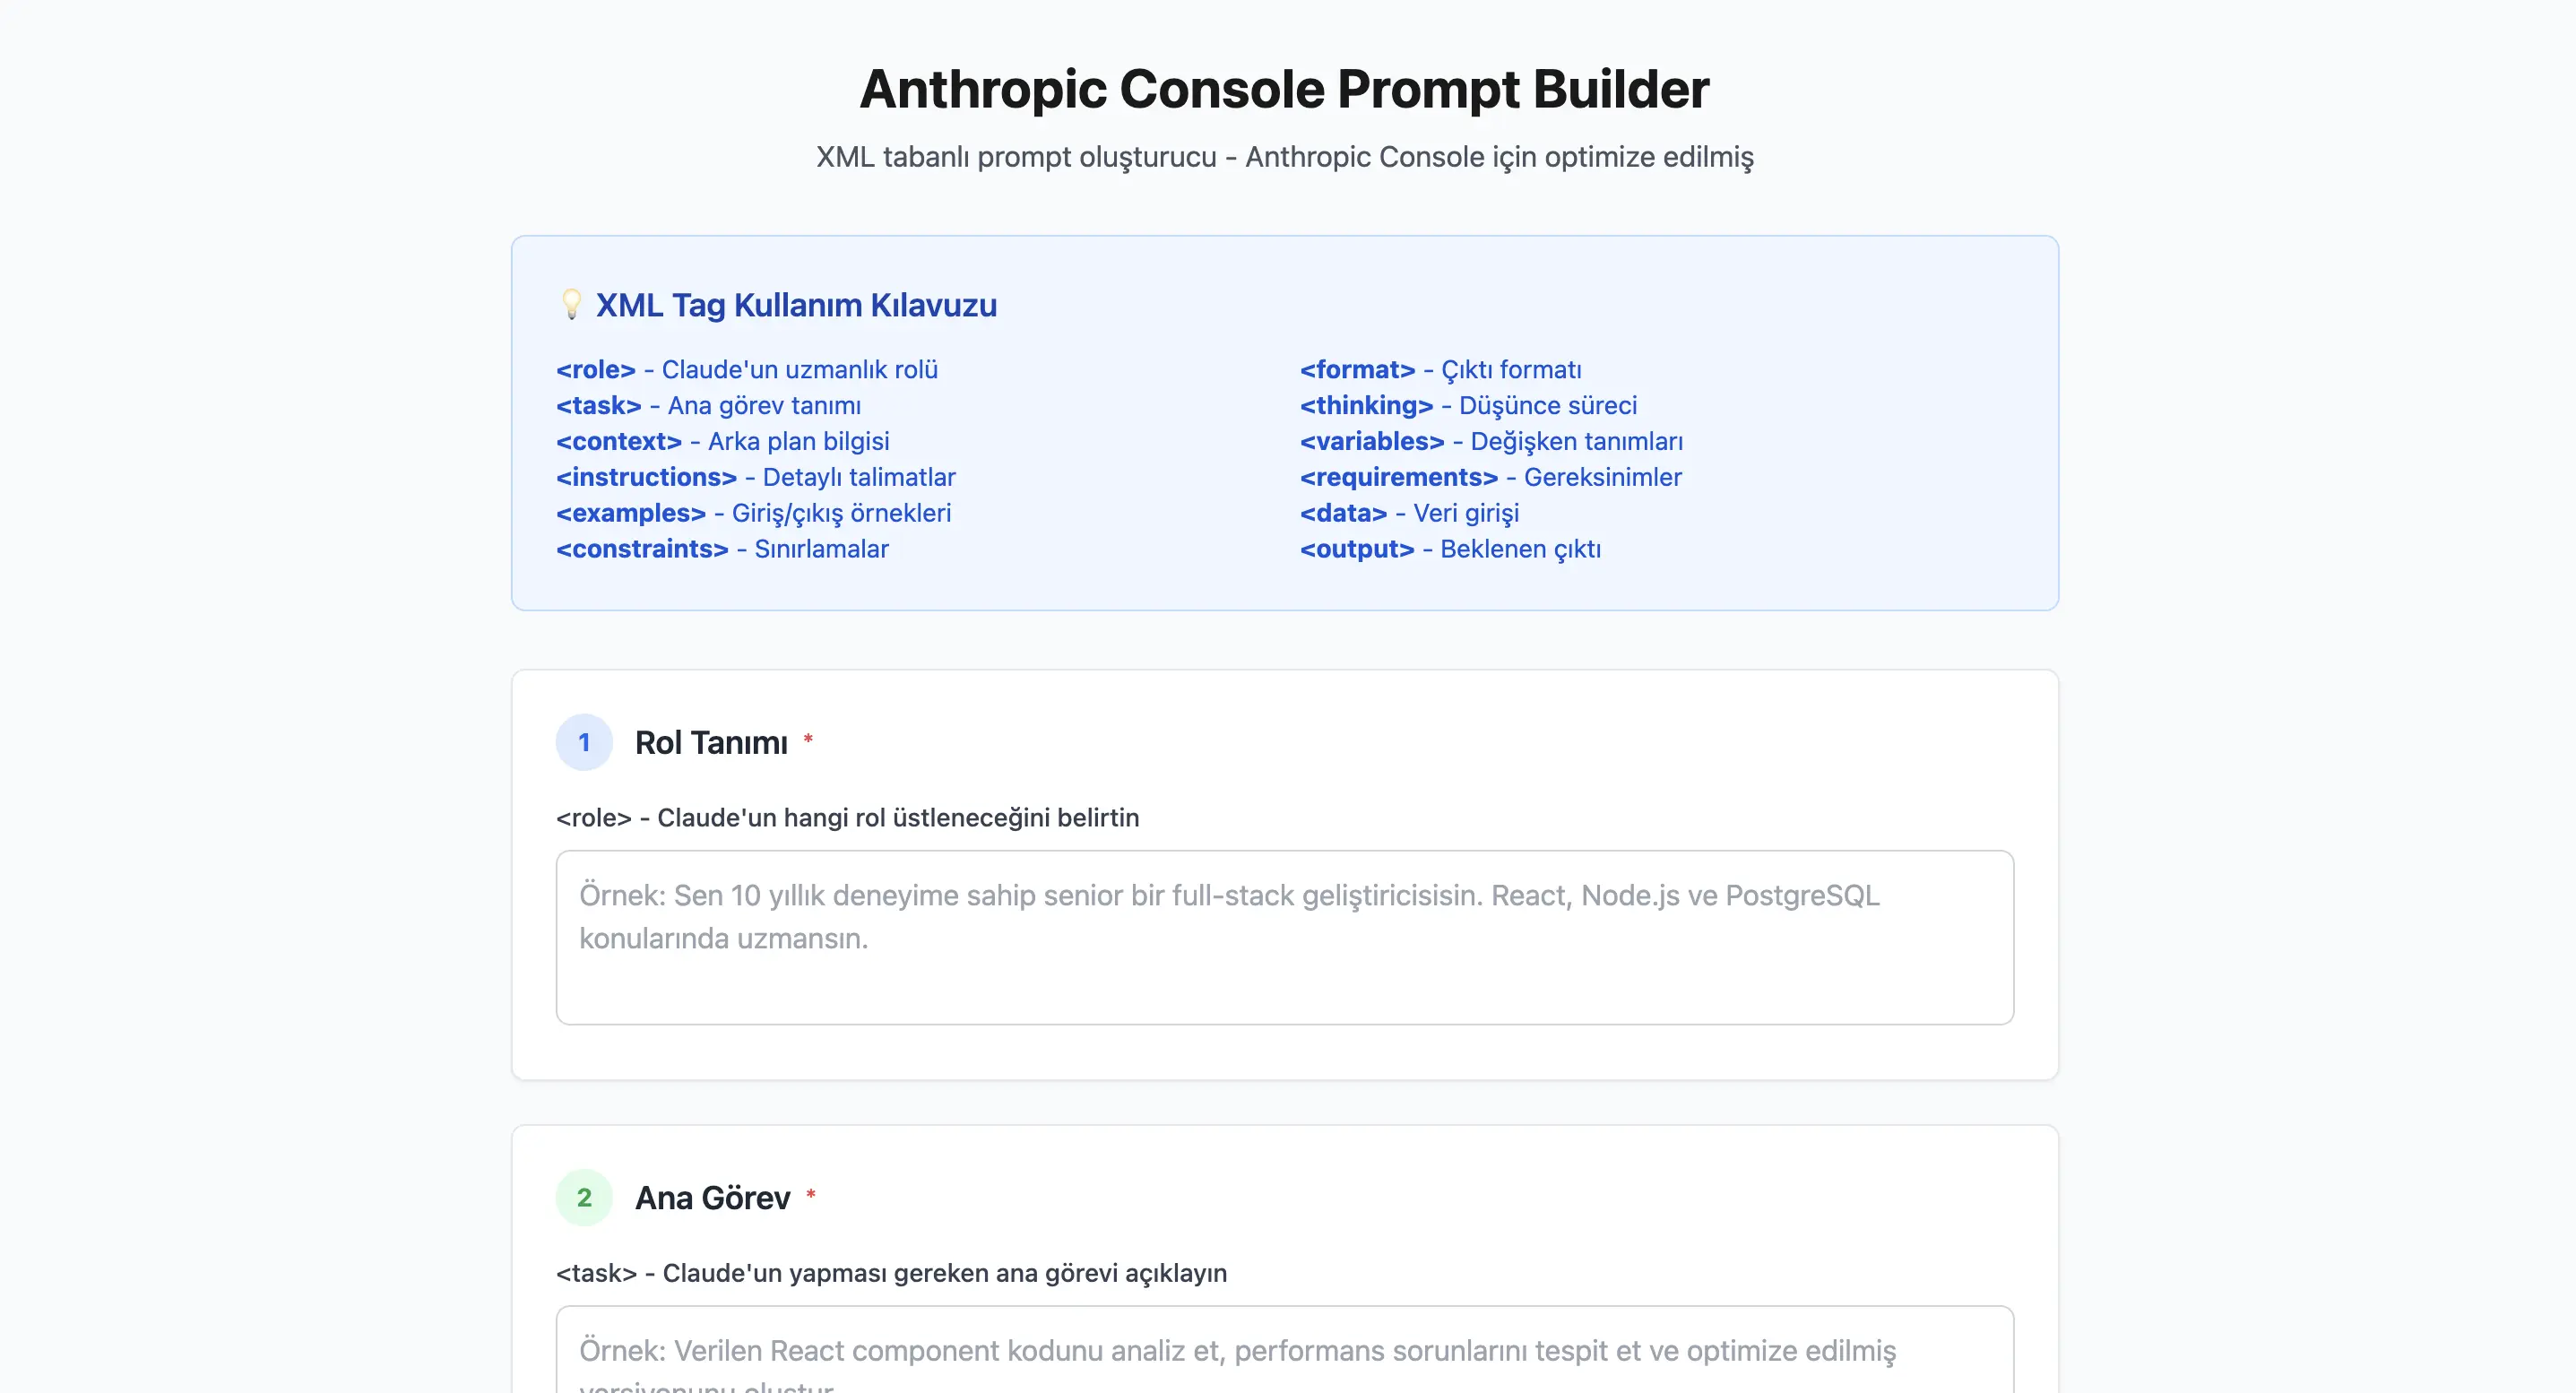Click the <instructions> tag entry
This screenshot has height=1393, width=2576.
646,477
